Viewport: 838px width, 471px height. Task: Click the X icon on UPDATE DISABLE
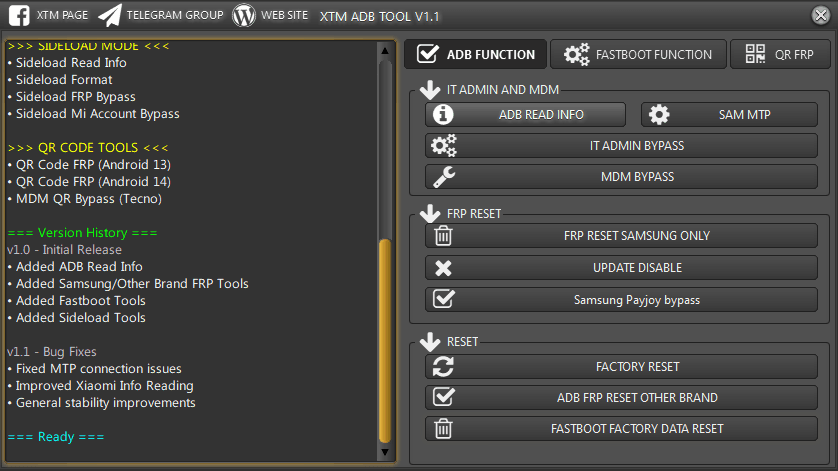(x=443, y=268)
